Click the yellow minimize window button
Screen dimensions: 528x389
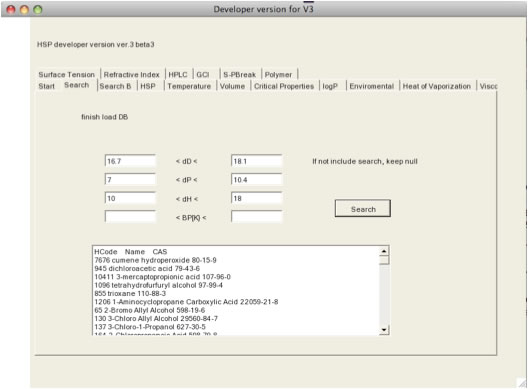(24, 9)
